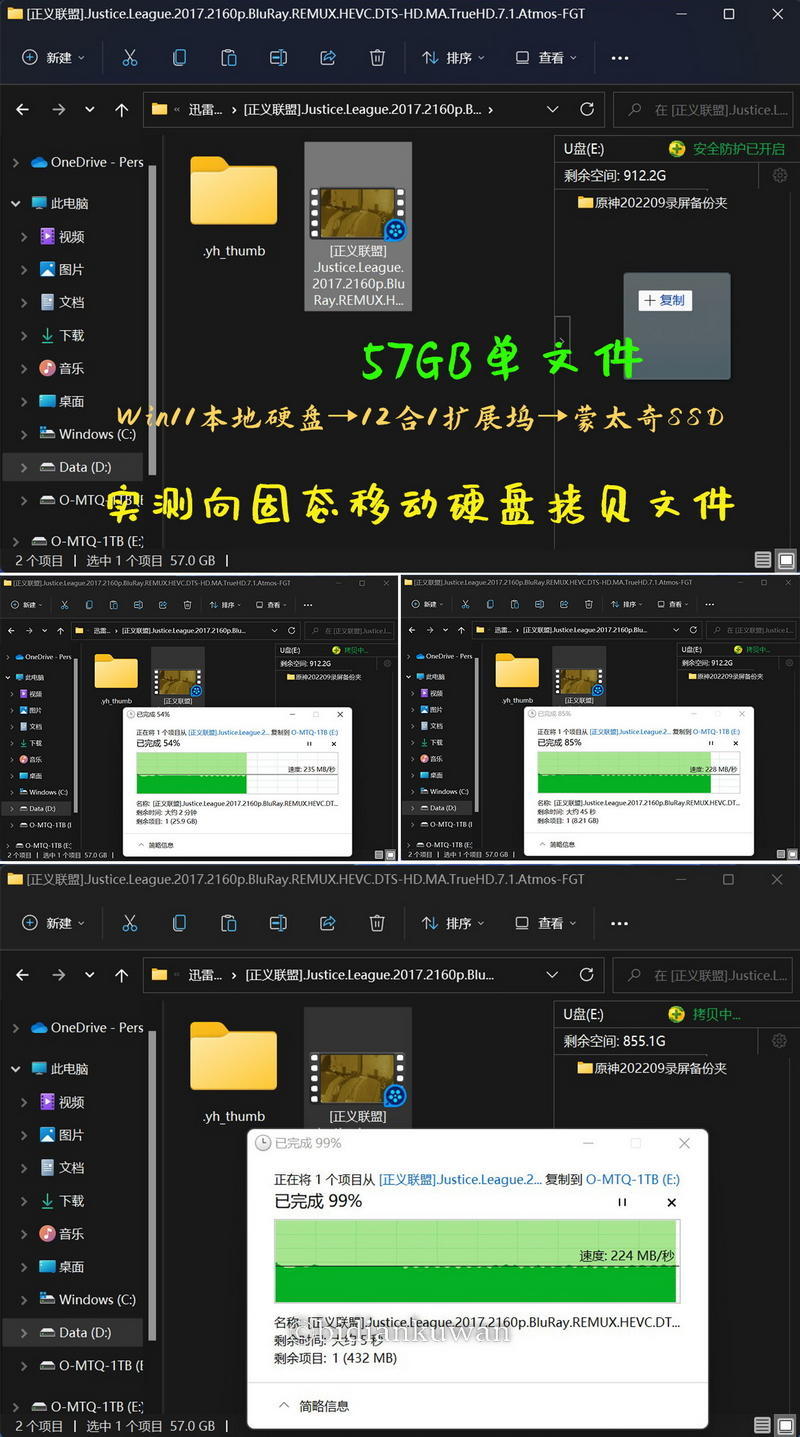Click the green 拷贝中 icon in bottom window
800x1437 pixels.
pyautogui.click(x=677, y=1014)
